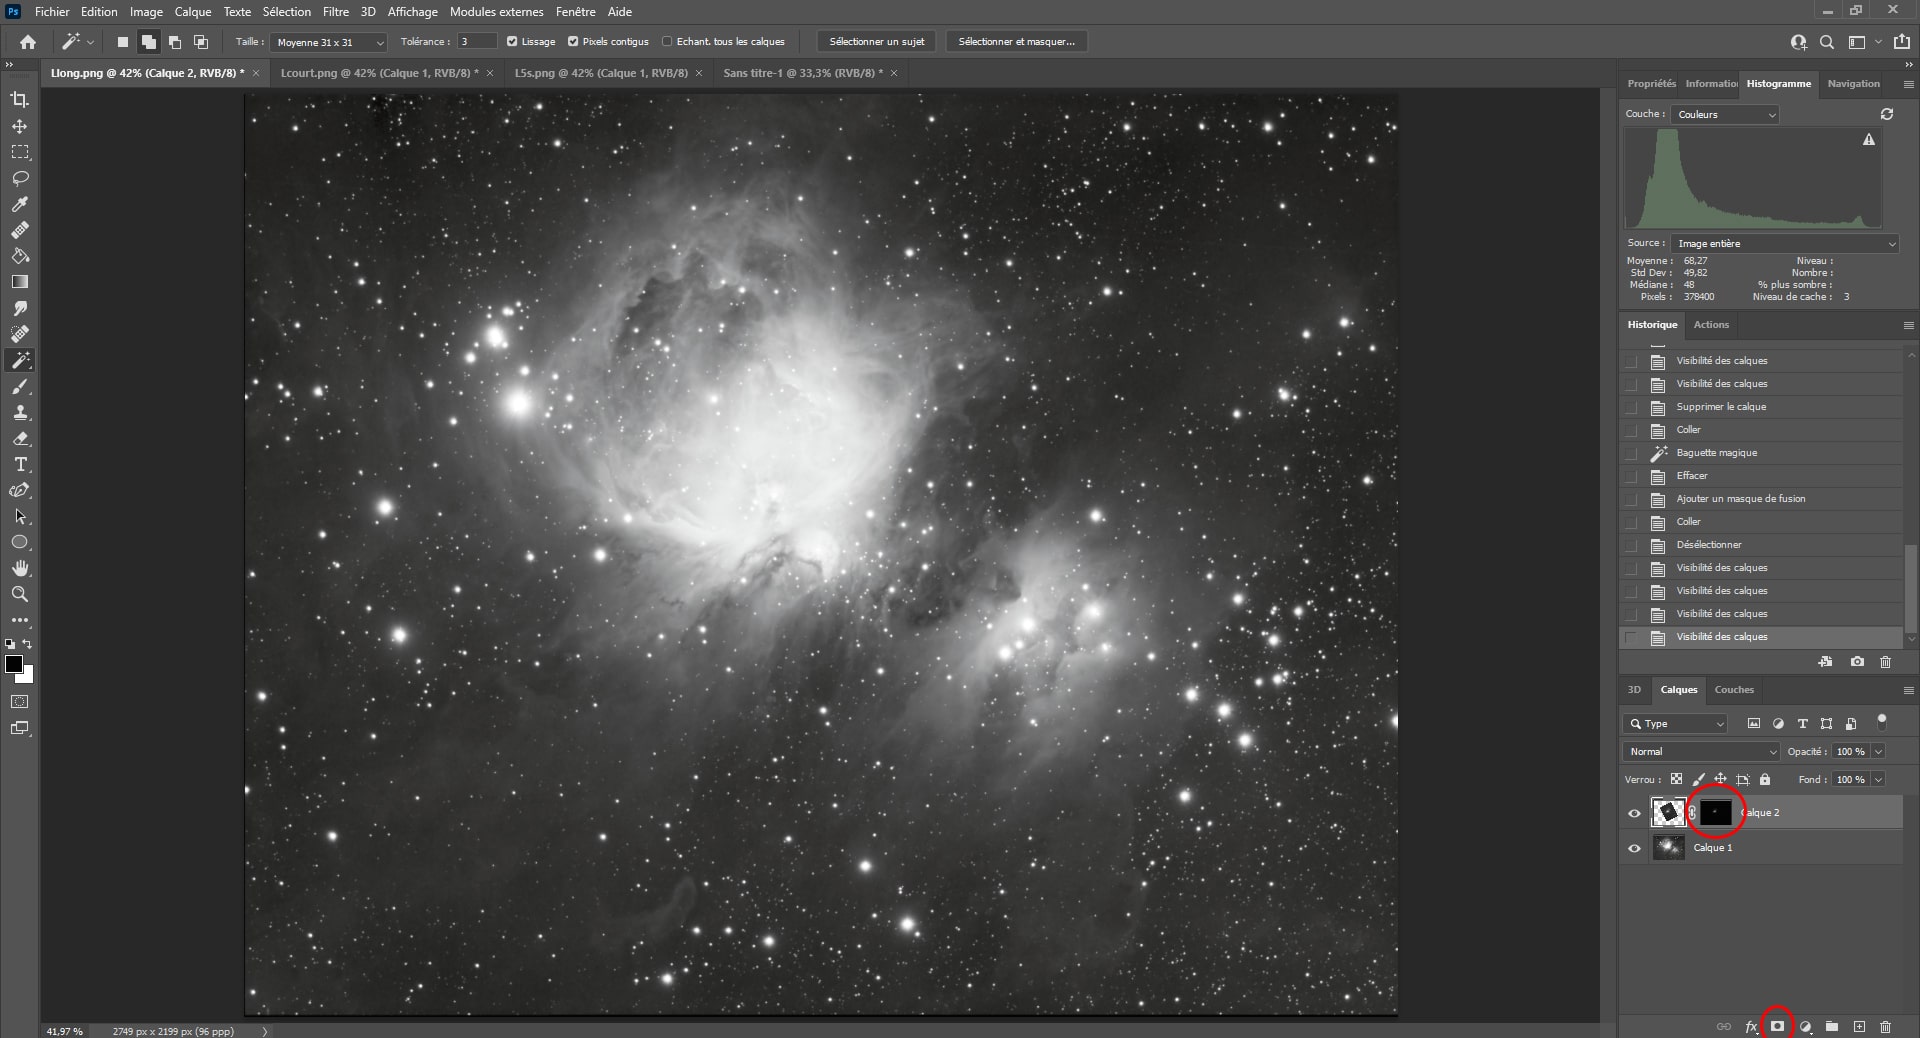1920x1038 pixels.
Task: Open the Taille sample size dropdown
Action: (329, 42)
